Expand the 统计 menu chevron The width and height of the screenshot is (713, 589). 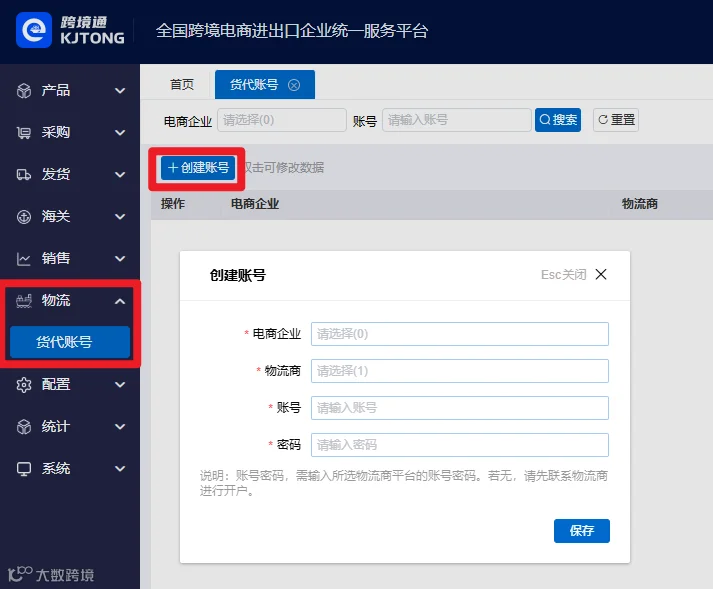(x=120, y=427)
